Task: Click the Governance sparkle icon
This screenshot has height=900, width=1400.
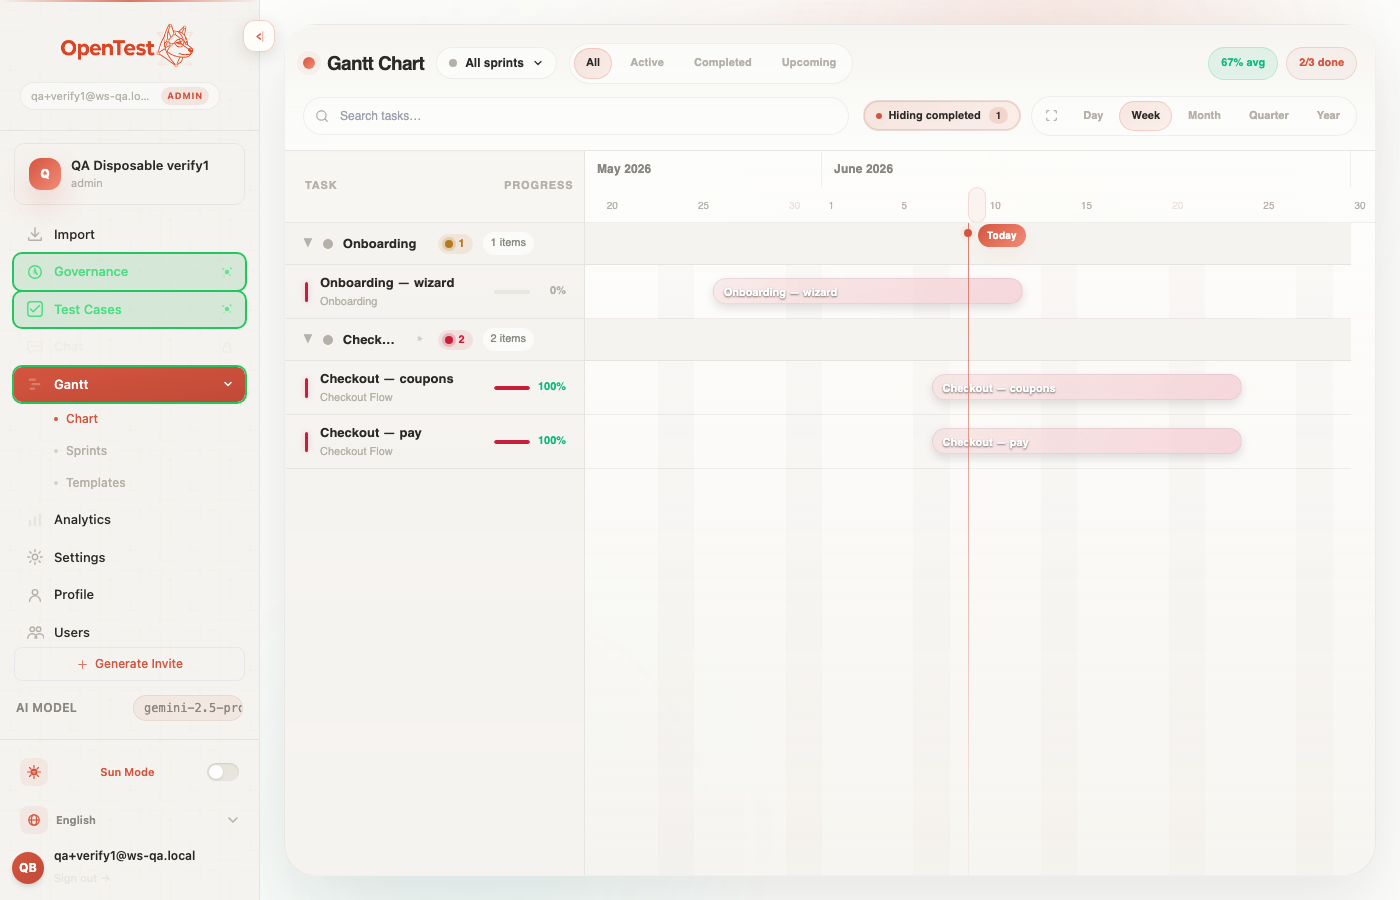Action: coord(227,272)
